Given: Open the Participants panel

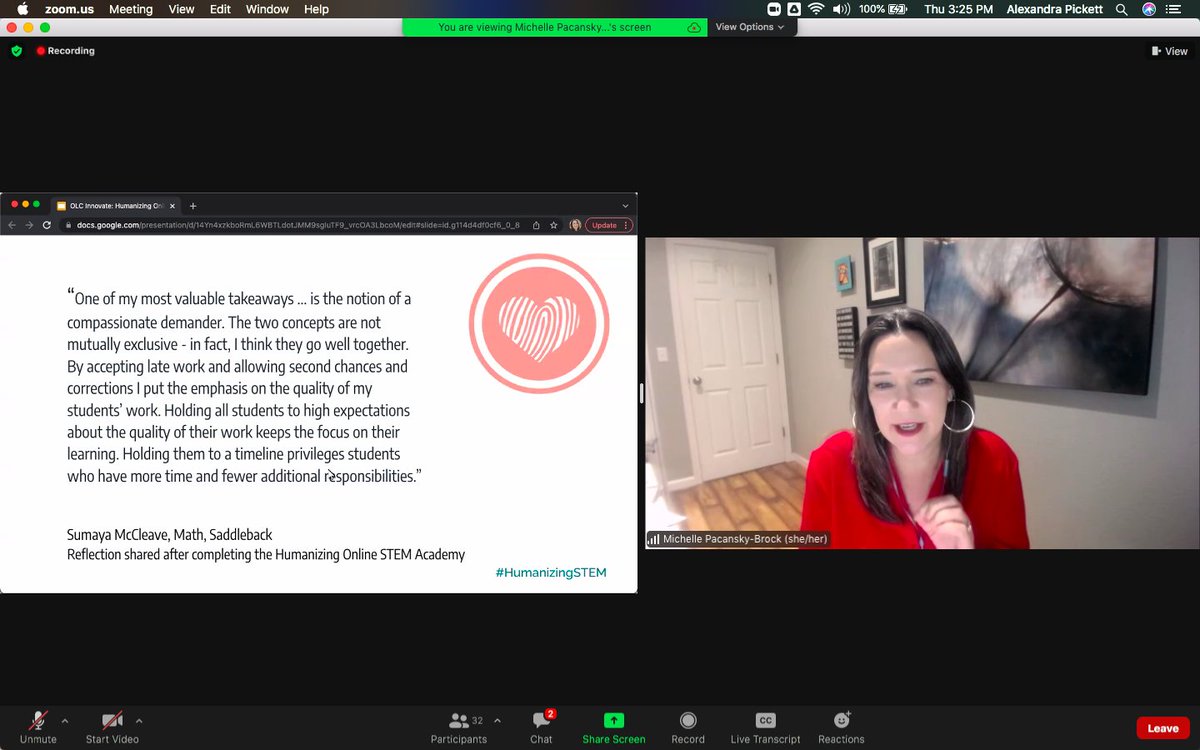Looking at the screenshot, I should pyautogui.click(x=459, y=727).
